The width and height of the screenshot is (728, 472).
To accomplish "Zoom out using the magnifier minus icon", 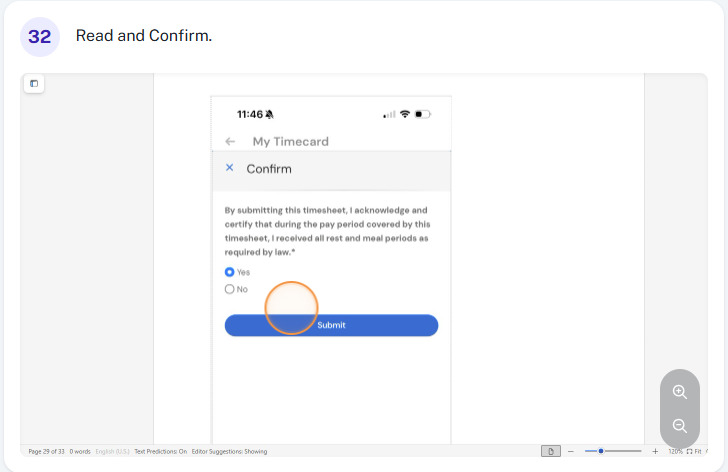I will [x=680, y=426].
